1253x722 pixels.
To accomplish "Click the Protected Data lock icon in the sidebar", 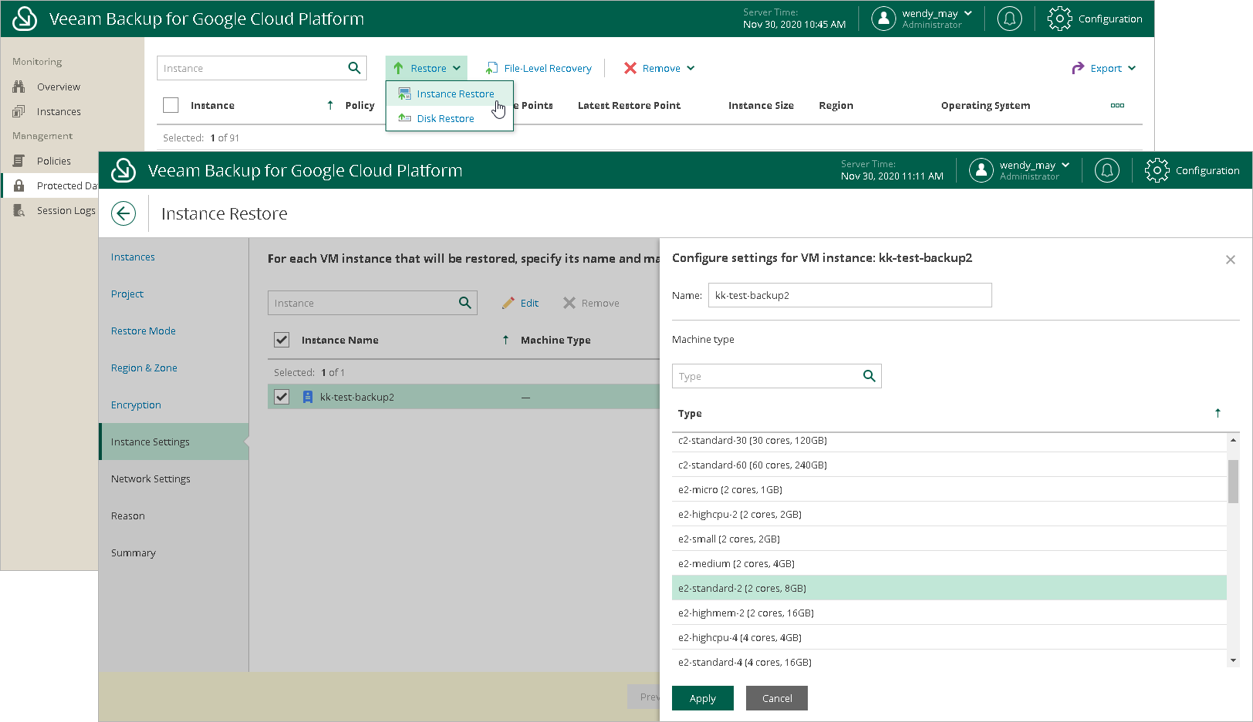I will click(19, 186).
